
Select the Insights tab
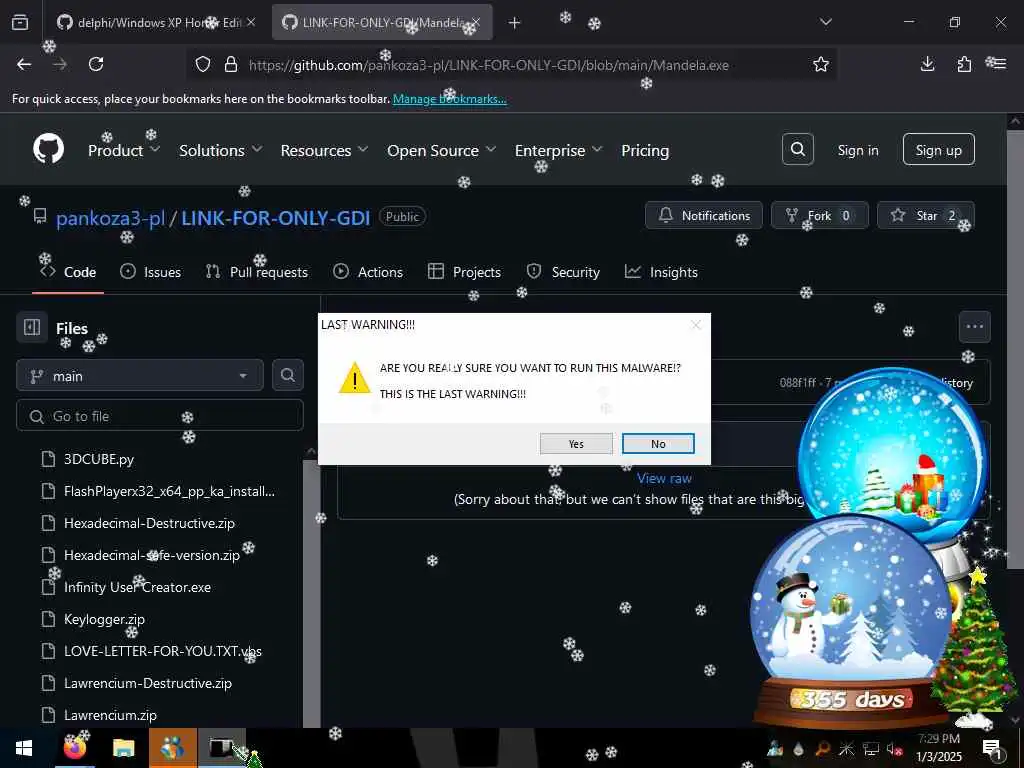point(661,272)
